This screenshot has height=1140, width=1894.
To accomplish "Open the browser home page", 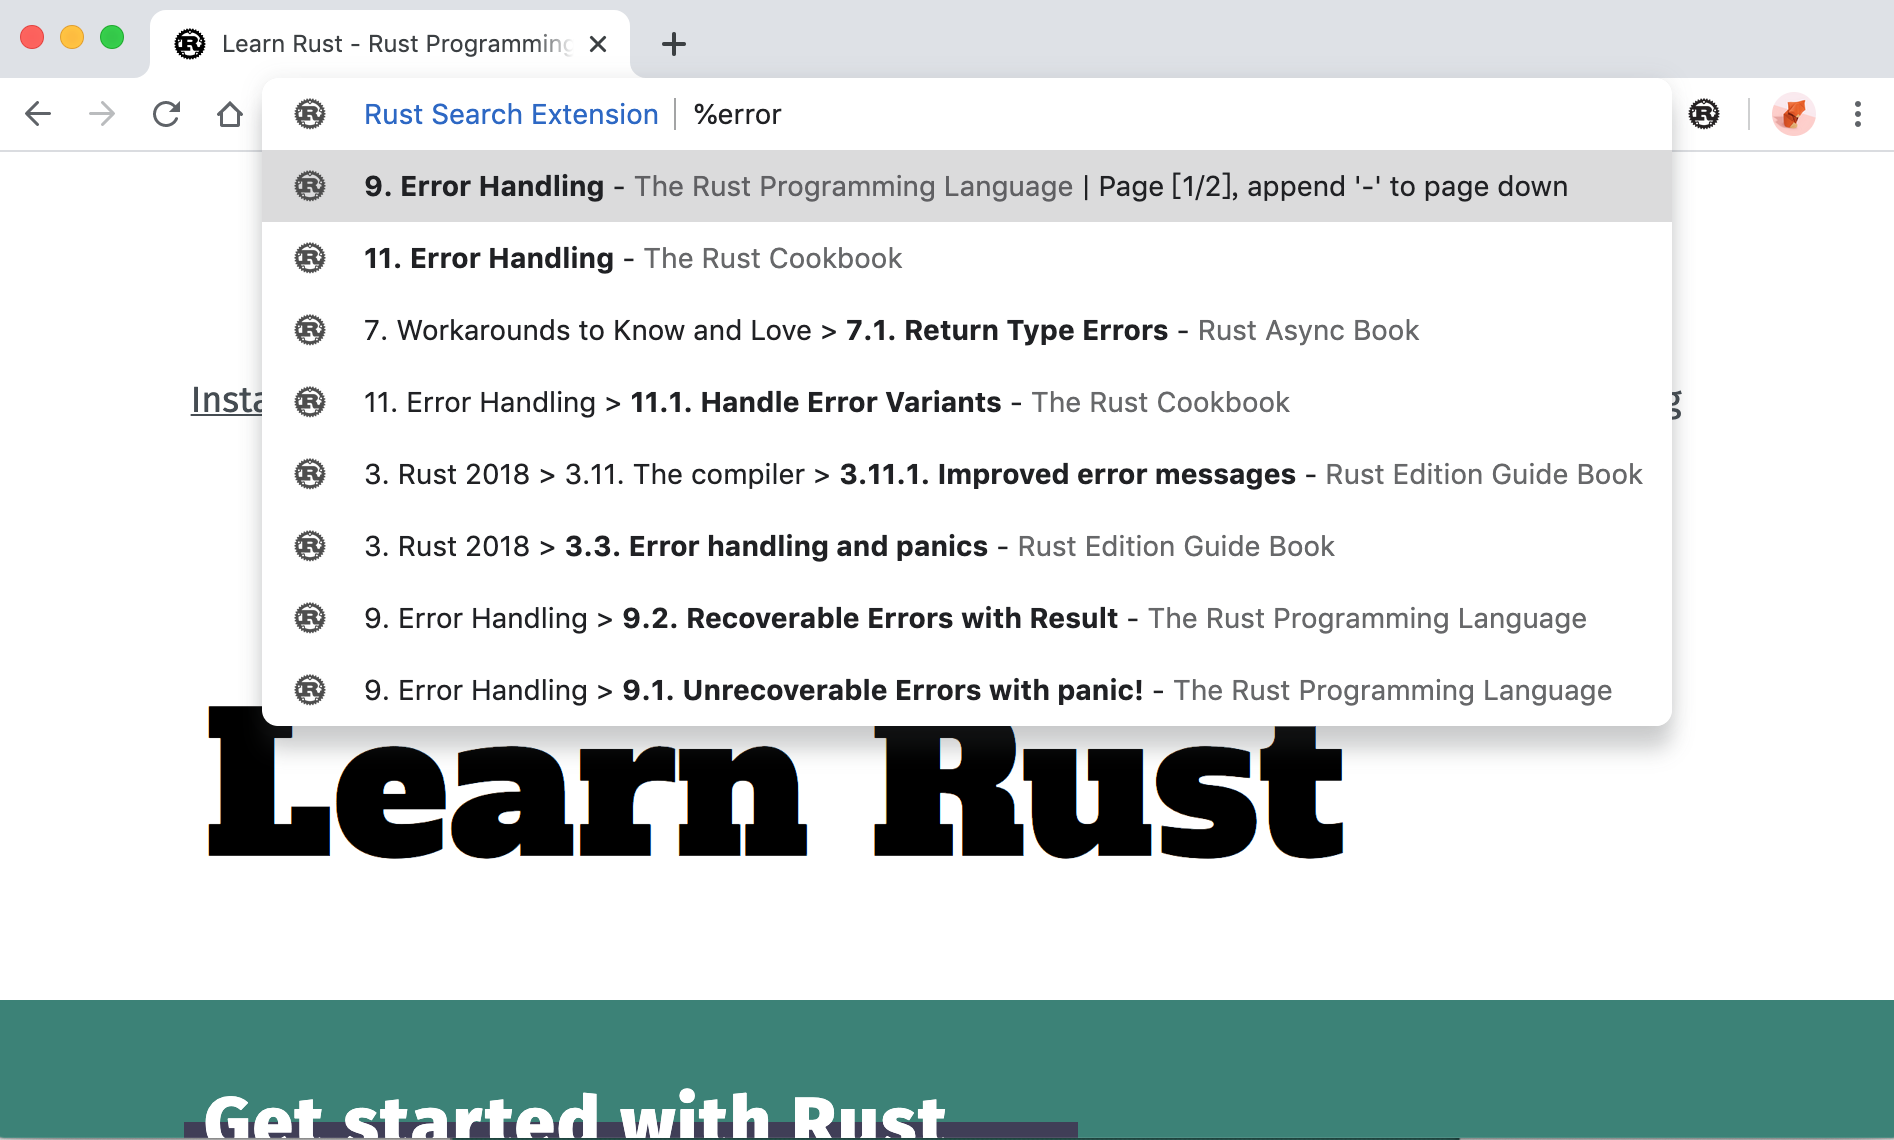I will coord(230,114).
